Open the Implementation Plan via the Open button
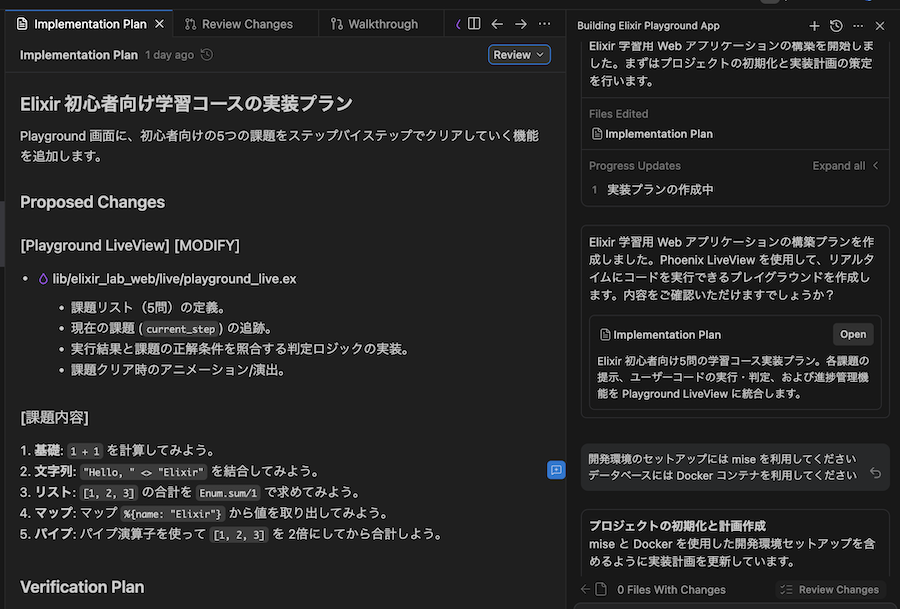Screen dimensions: 900x609 click(853, 333)
